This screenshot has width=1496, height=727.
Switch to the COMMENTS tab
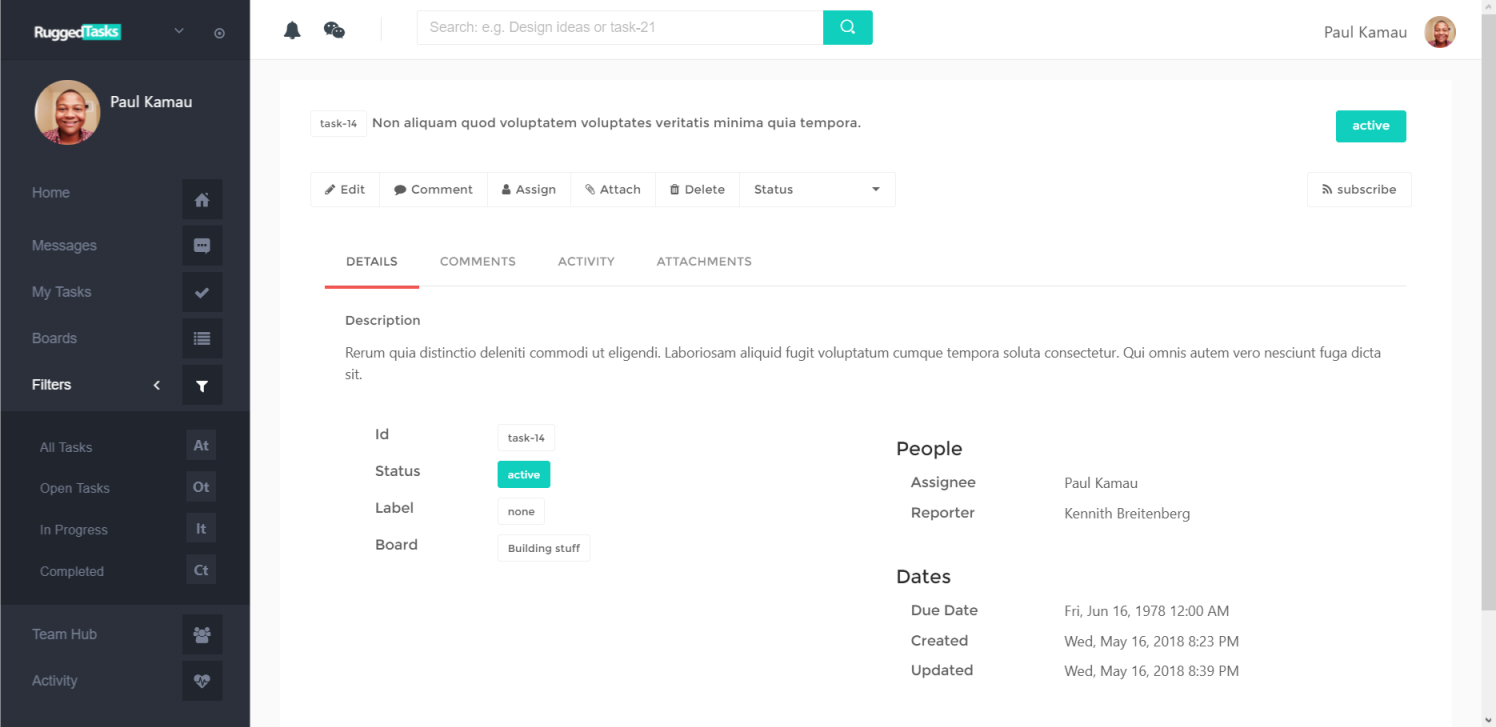477,261
